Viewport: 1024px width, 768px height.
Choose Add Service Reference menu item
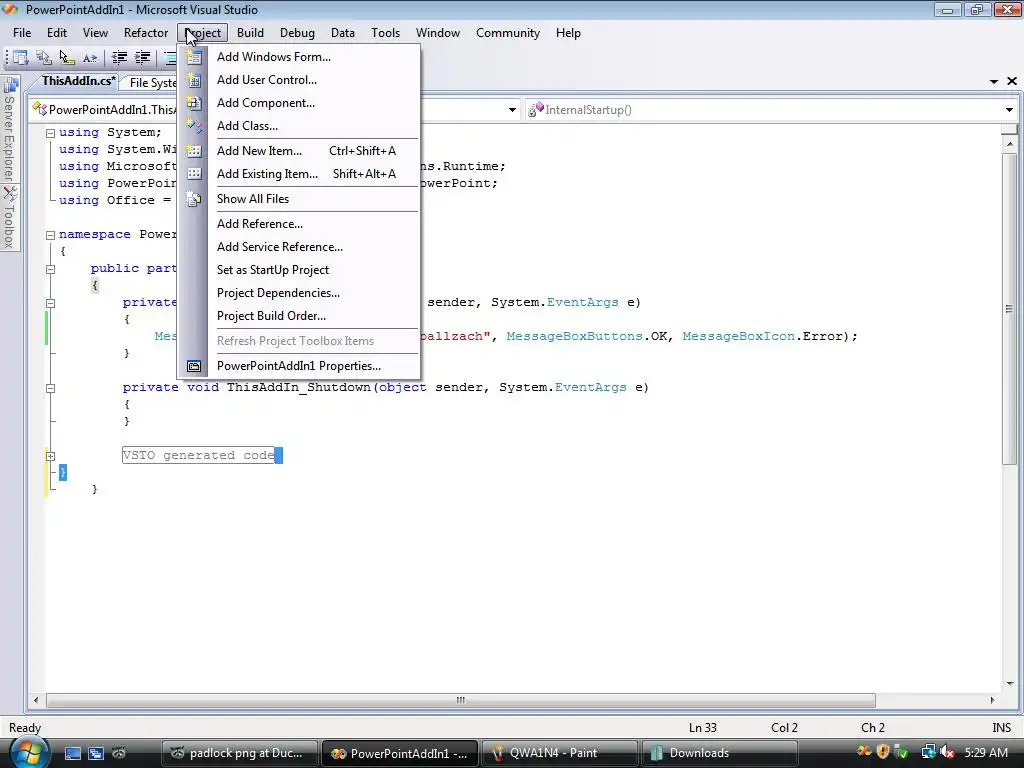(x=298, y=247)
